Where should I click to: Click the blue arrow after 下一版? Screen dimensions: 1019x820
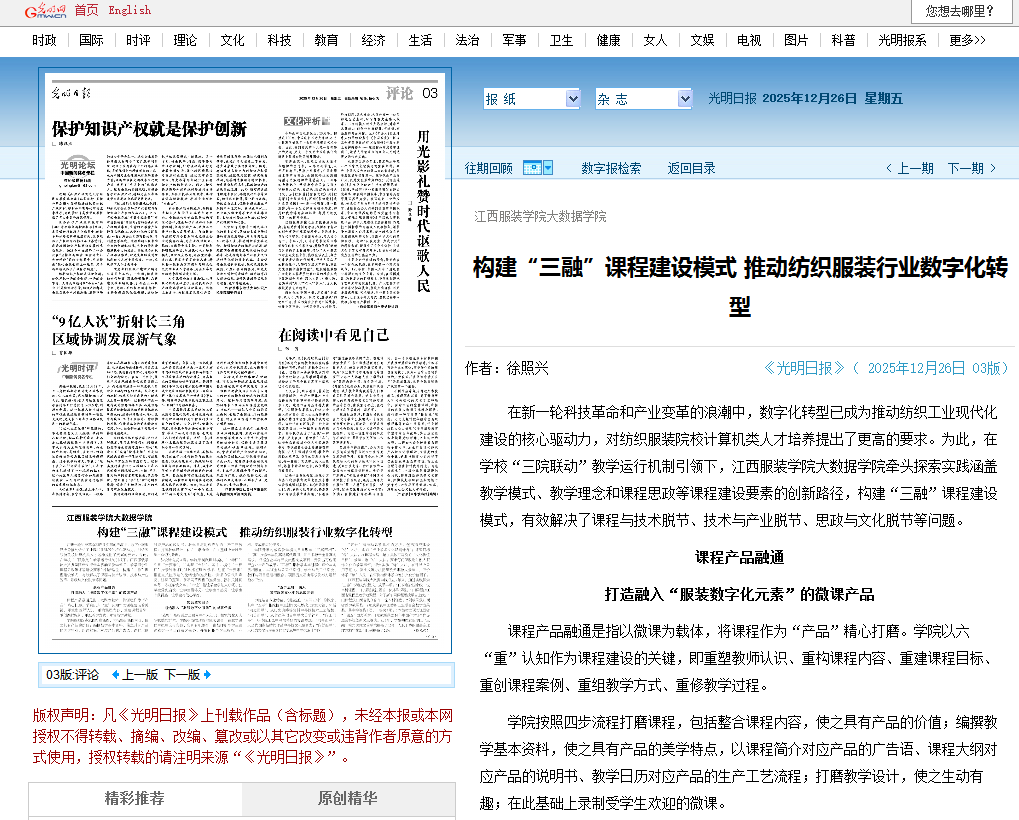[207, 675]
